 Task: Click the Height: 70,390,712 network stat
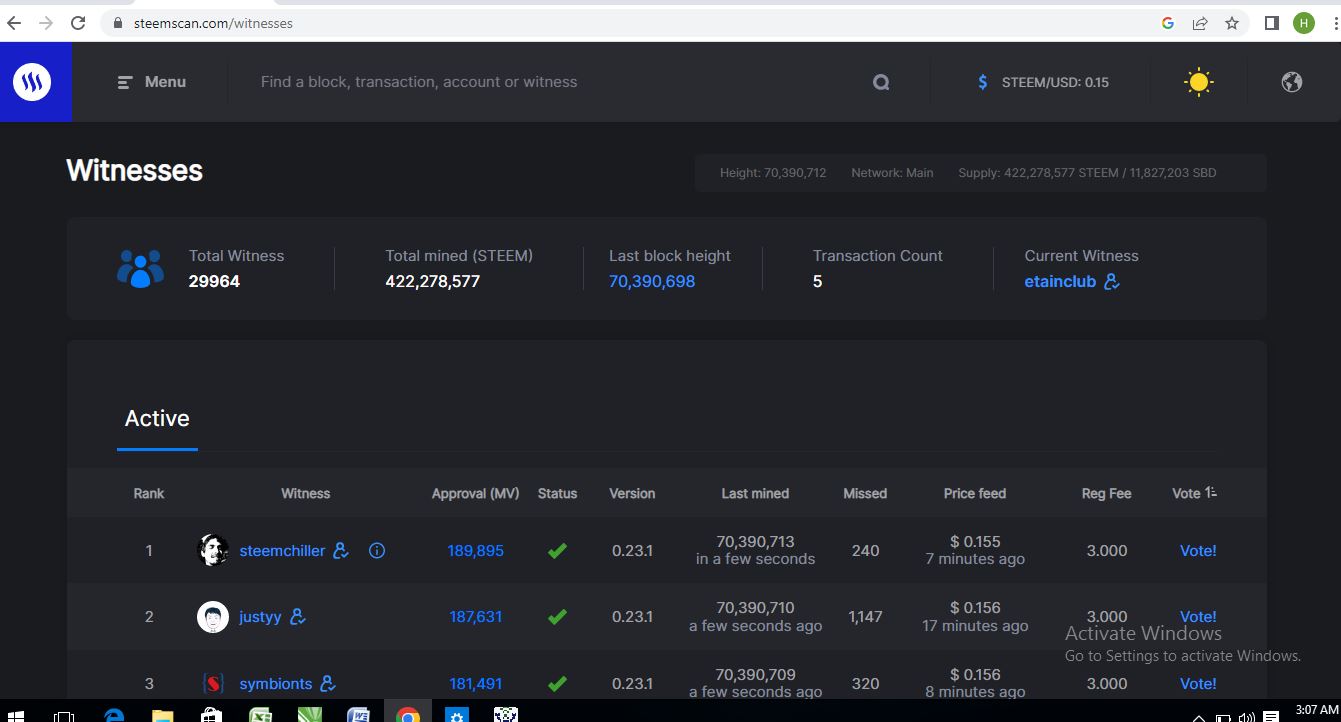(x=773, y=173)
